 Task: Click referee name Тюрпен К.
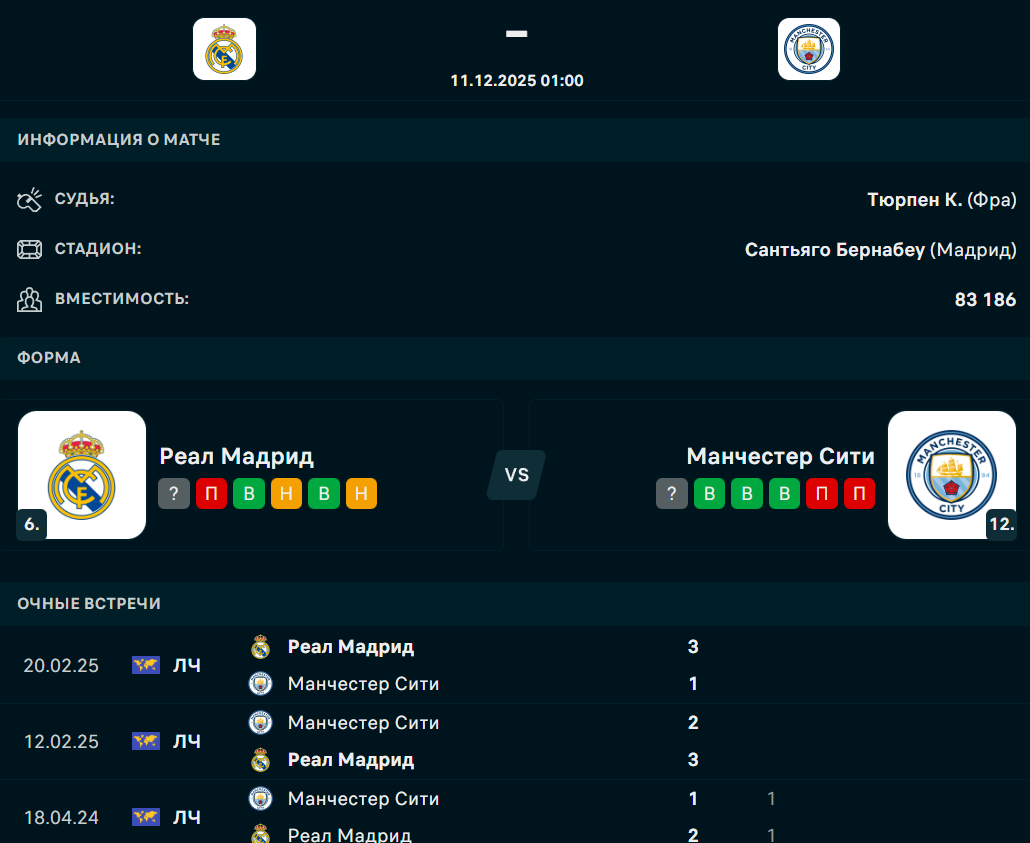click(914, 199)
